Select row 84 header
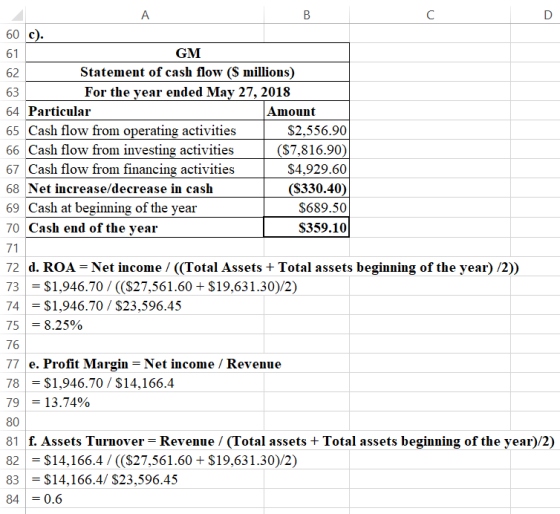The height and width of the screenshot is (514, 560). pos(13,499)
